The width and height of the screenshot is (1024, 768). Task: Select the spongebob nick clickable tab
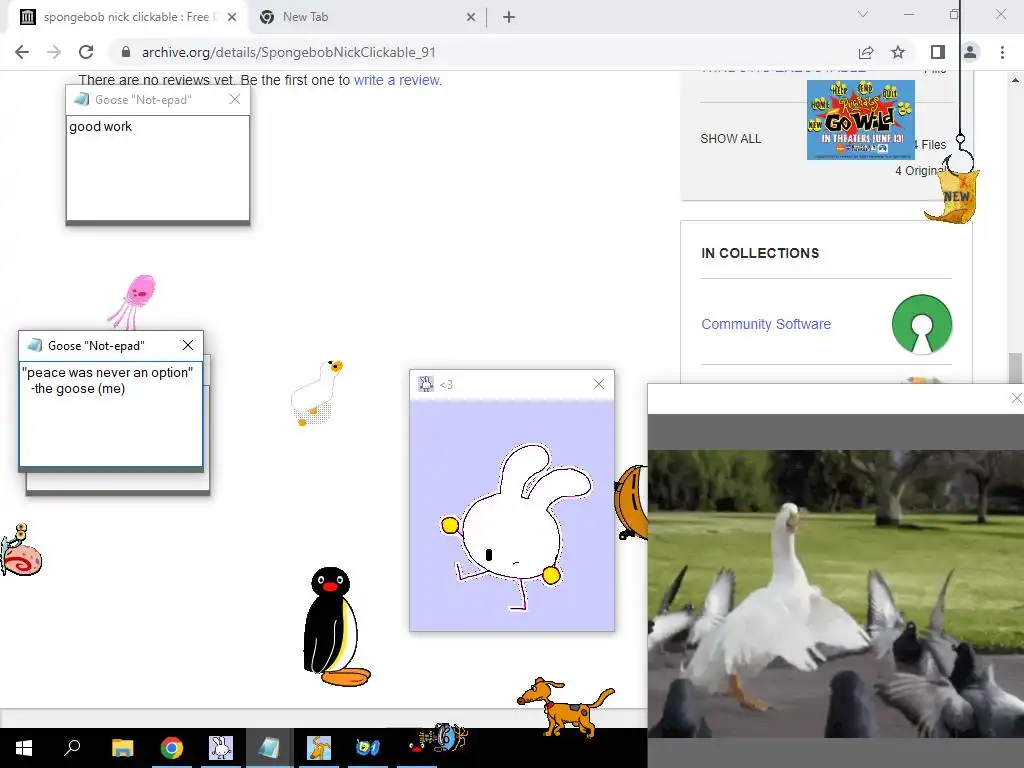(x=126, y=17)
